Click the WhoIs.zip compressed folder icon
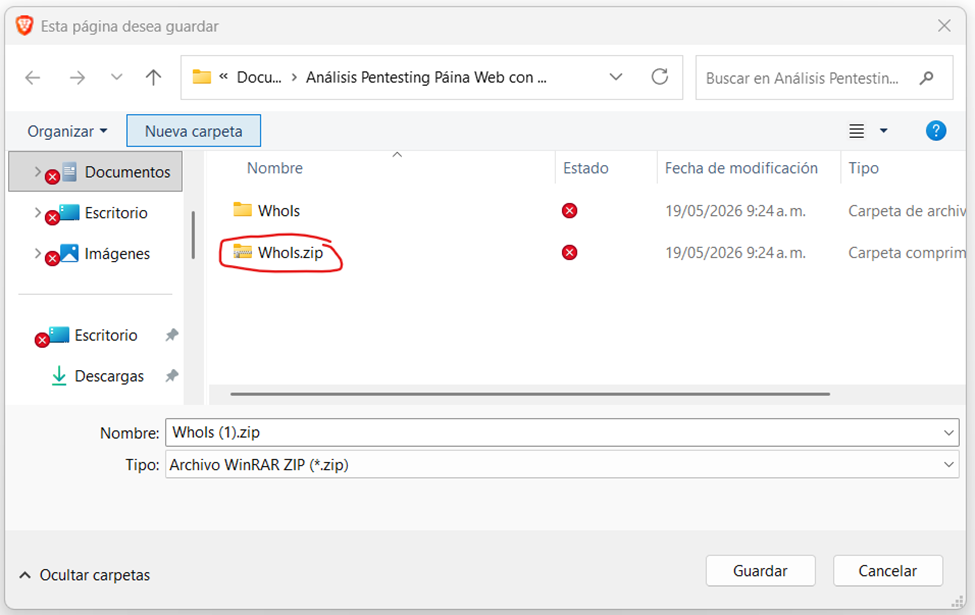975x615 pixels. (243, 251)
